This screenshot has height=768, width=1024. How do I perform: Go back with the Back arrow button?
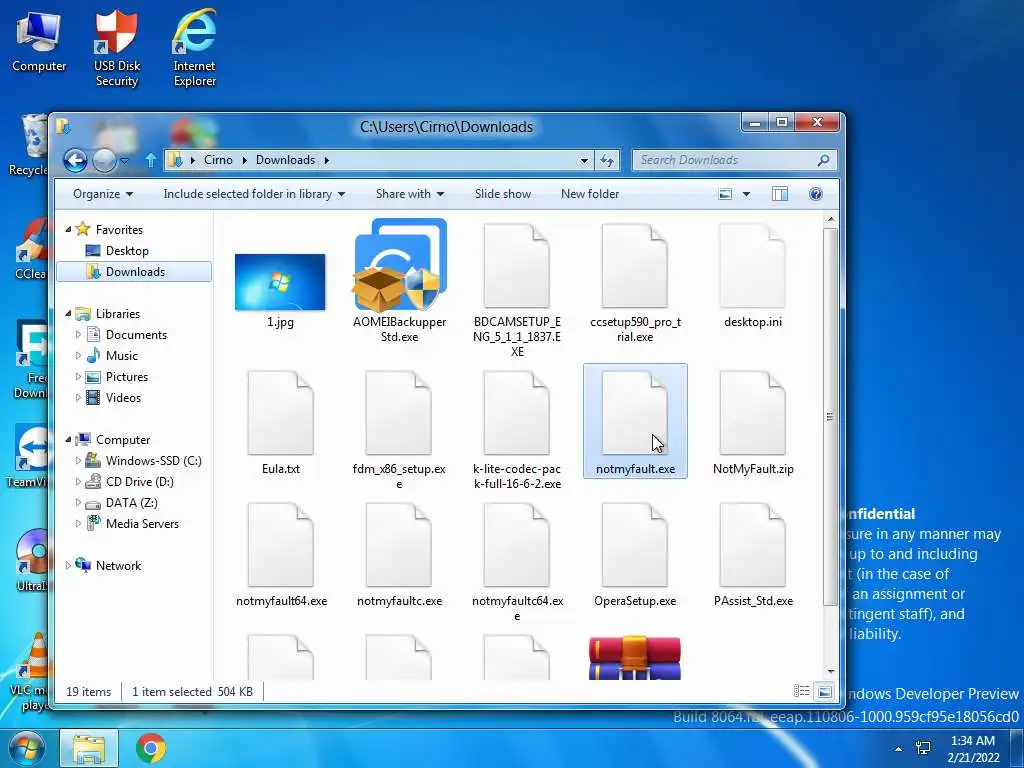click(75, 160)
